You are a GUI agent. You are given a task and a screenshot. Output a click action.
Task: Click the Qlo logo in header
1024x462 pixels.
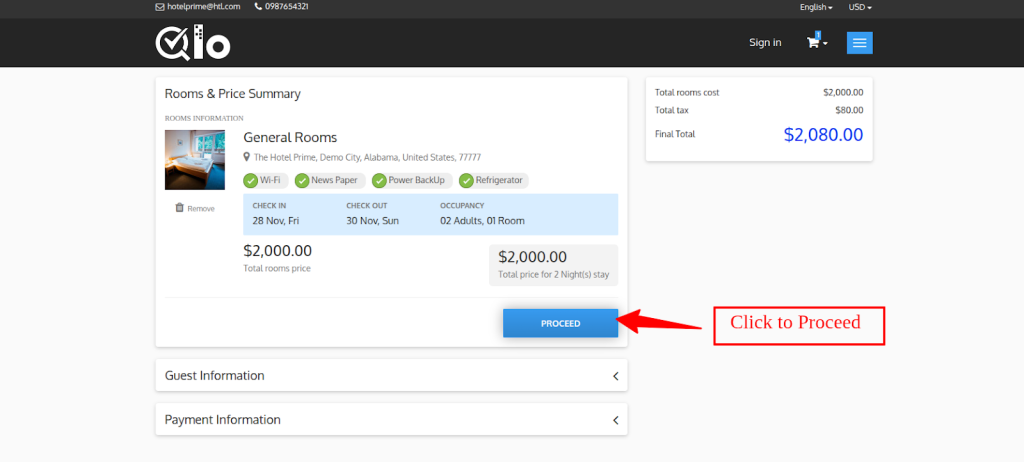pos(193,43)
